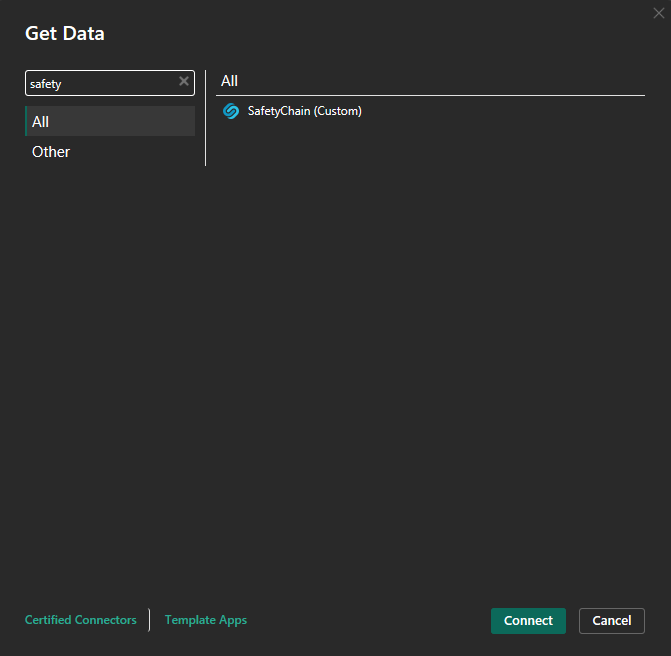The image size is (671, 656).
Task: Select the SafetyChain (Custom) connector text
Action: [x=304, y=111]
